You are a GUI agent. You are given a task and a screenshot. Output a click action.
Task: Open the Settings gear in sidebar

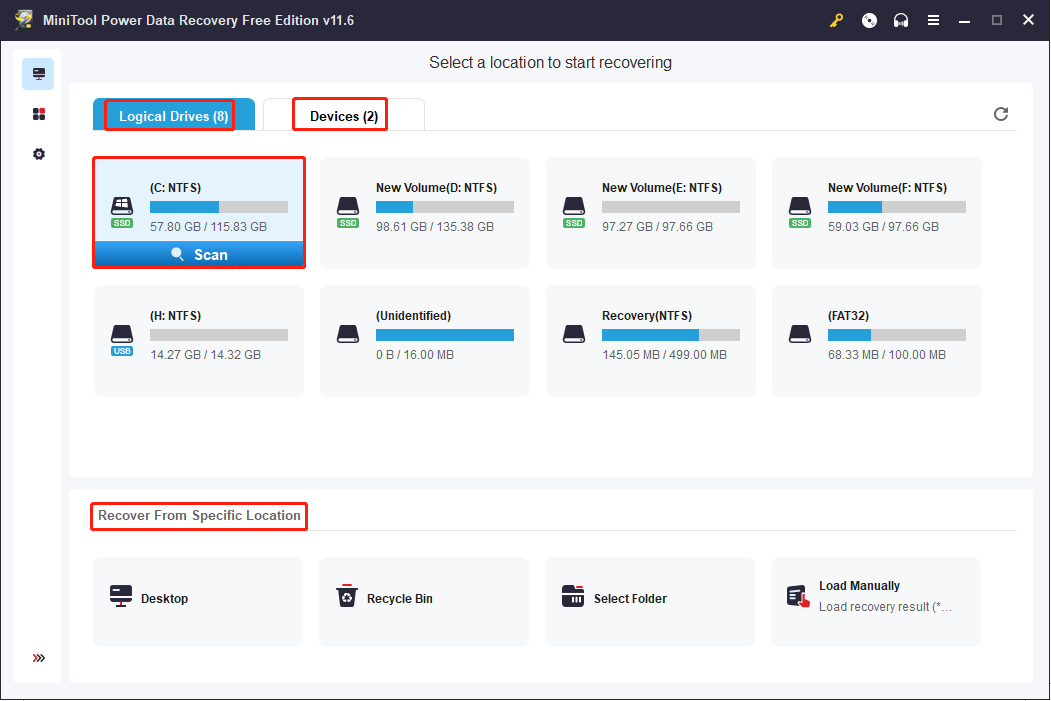point(39,154)
